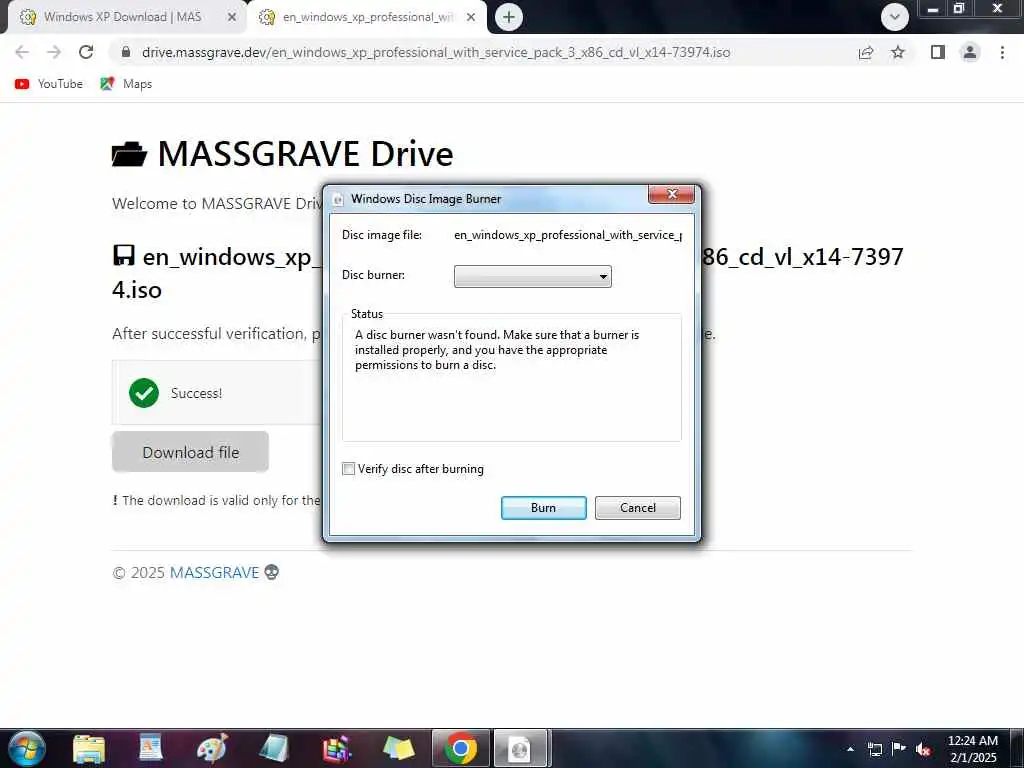
Task: Open the taskbar clock showing 12:24 AM
Action: click(x=972, y=749)
